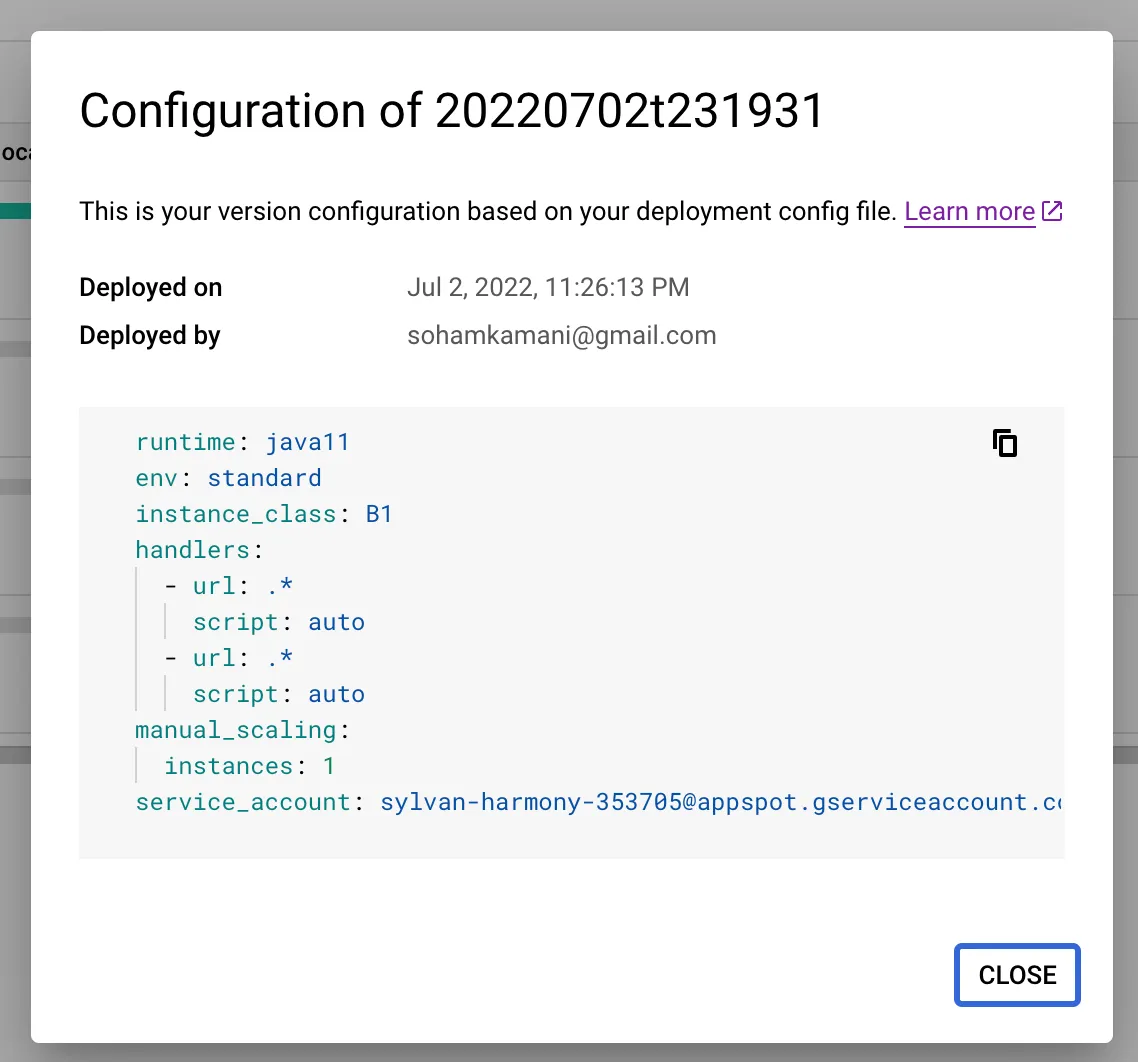This screenshot has height=1062, width=1138.
Task: Click the manual_scaling entry
Action: (x=236, y=730)
